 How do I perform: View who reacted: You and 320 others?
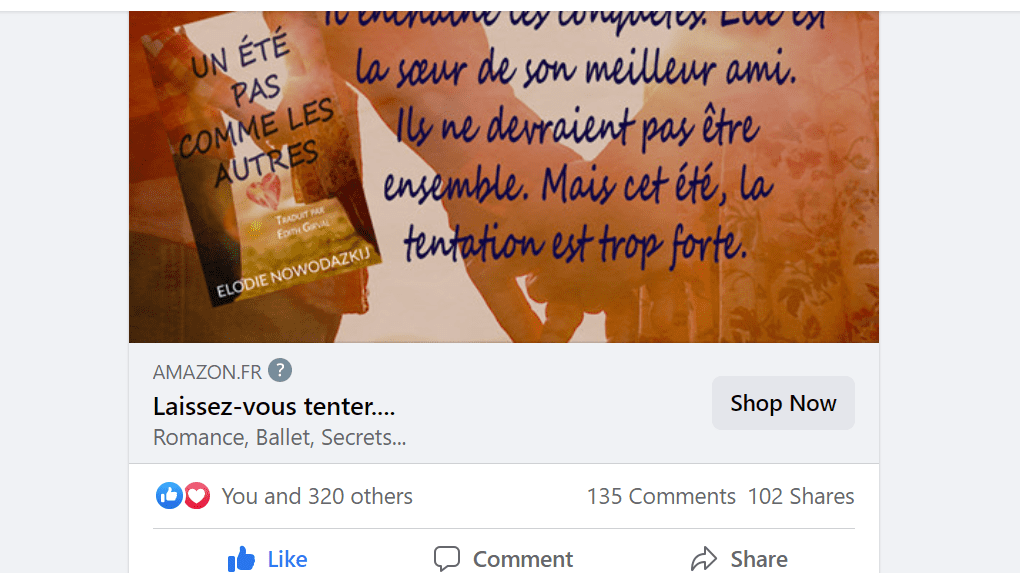click(x=317, y=496)
